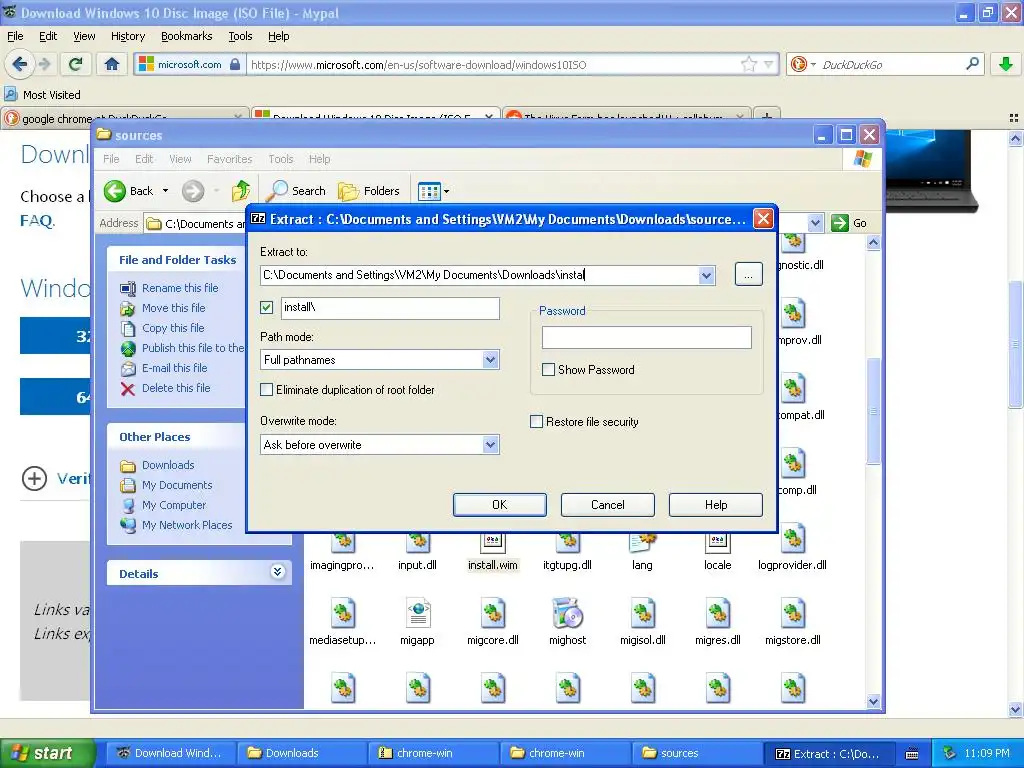Click the install\ subfolder text field
Viewport: 1024px width, 768px height.
(x=391, y=308)
